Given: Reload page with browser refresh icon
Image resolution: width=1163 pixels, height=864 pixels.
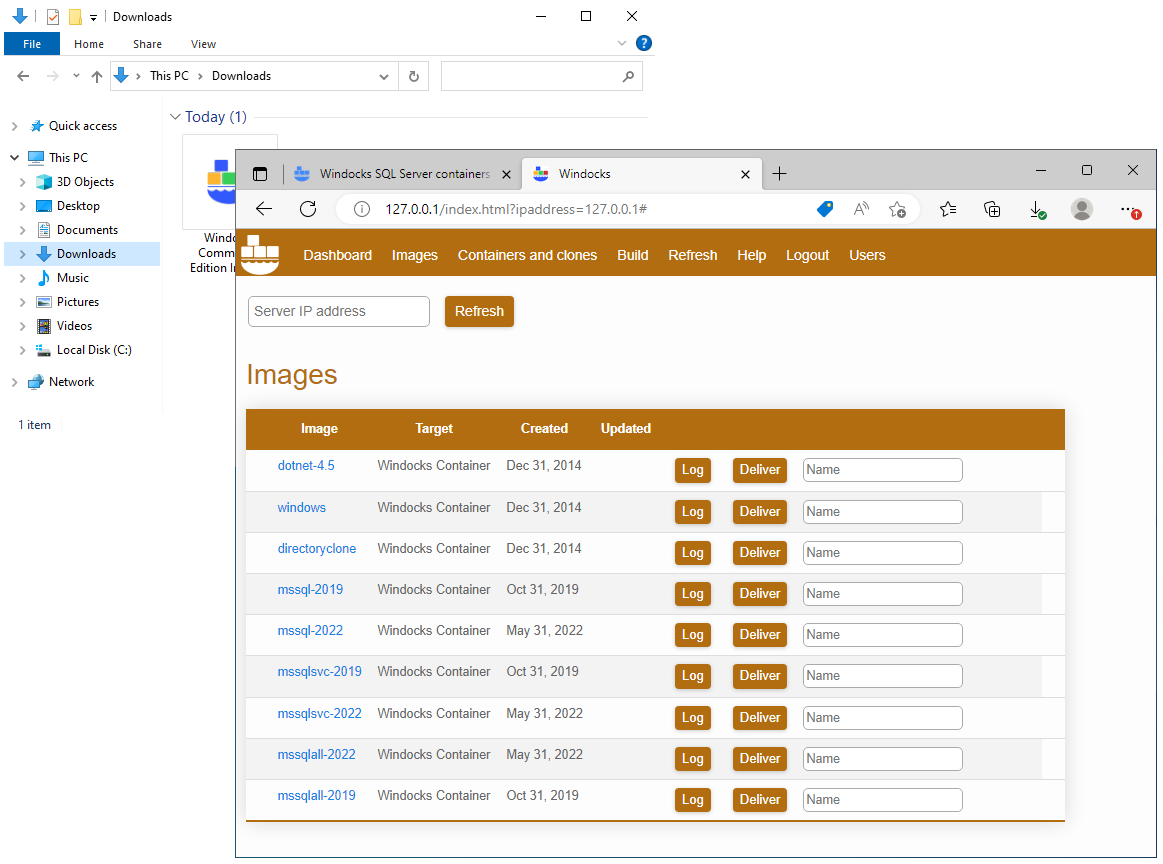Looking at the screenshot, I should tap(308, 209).
